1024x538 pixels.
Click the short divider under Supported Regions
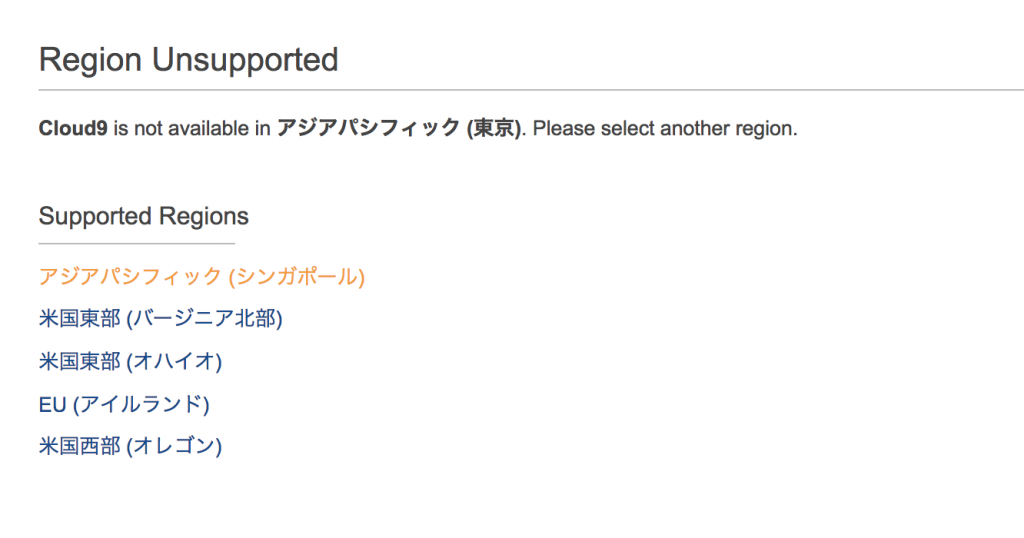tap(136, 244)
